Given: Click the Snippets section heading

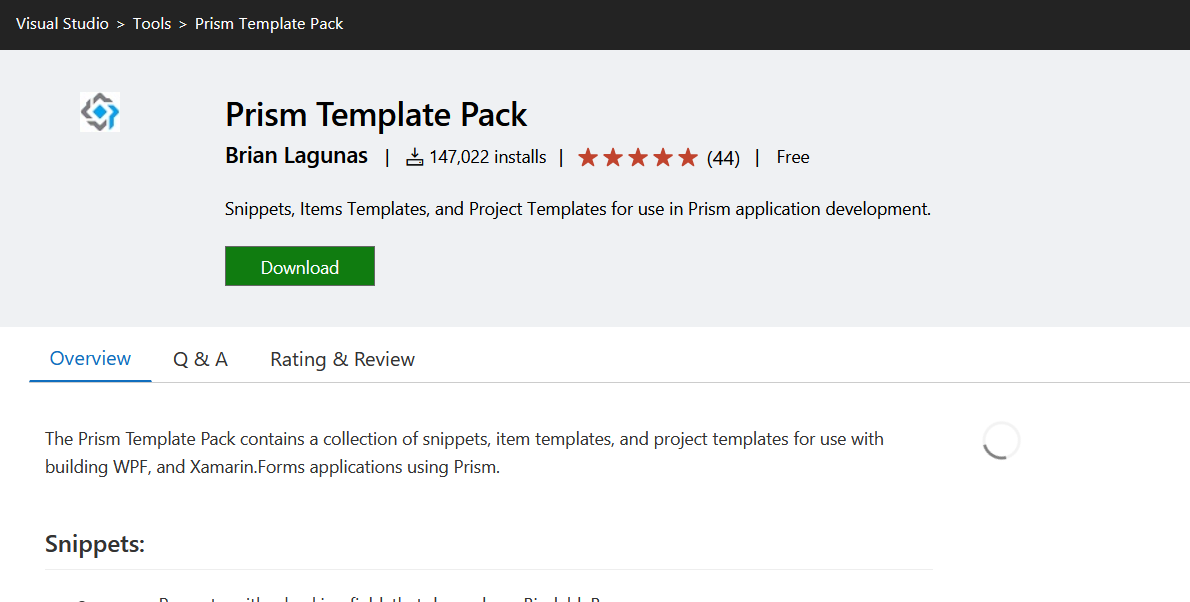Looking at the screenshot, I should pos(95,544).
